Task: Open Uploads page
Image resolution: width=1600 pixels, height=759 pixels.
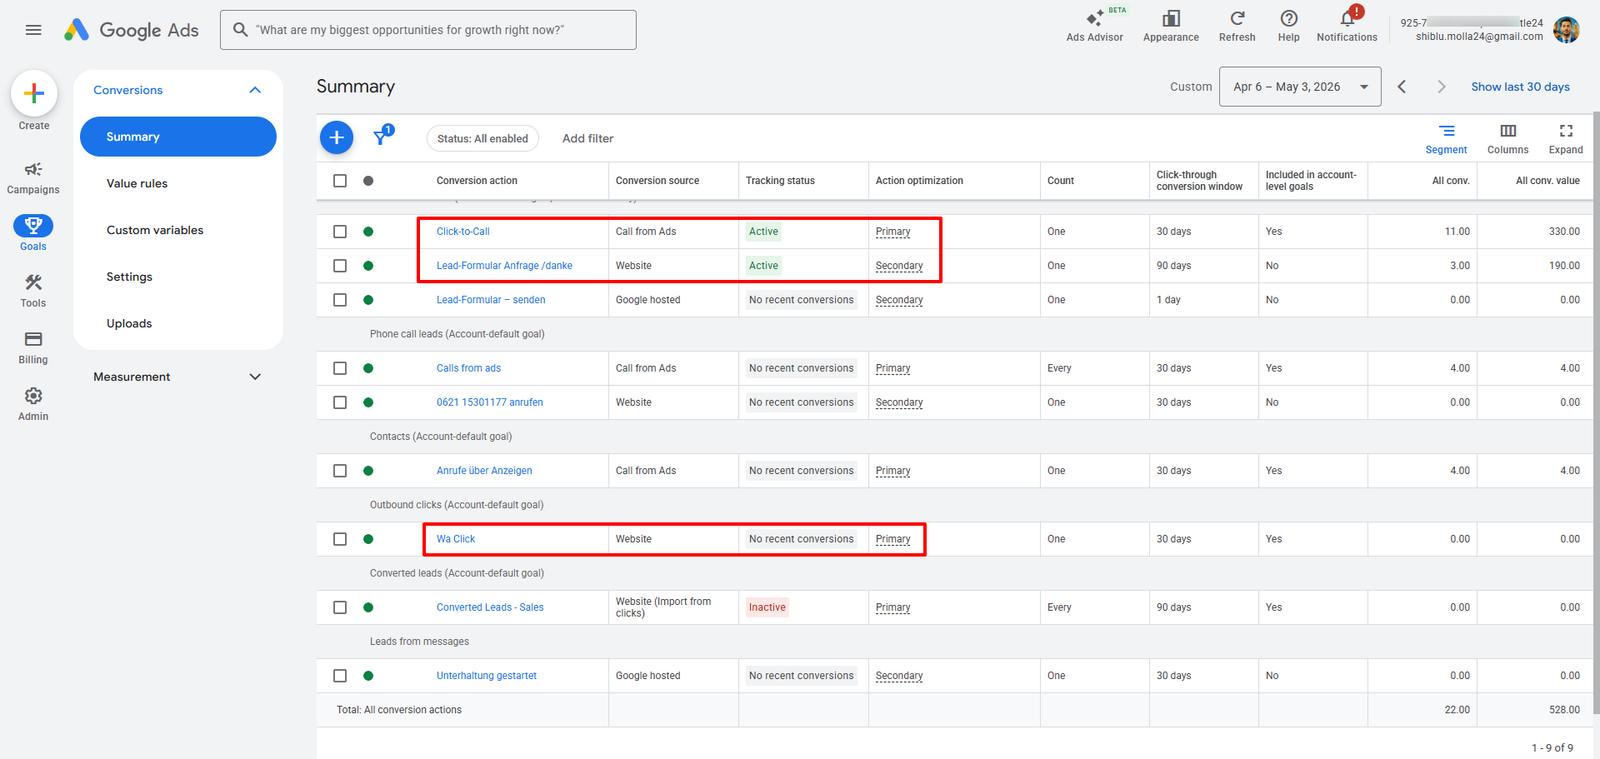Action: click(129, 324)
